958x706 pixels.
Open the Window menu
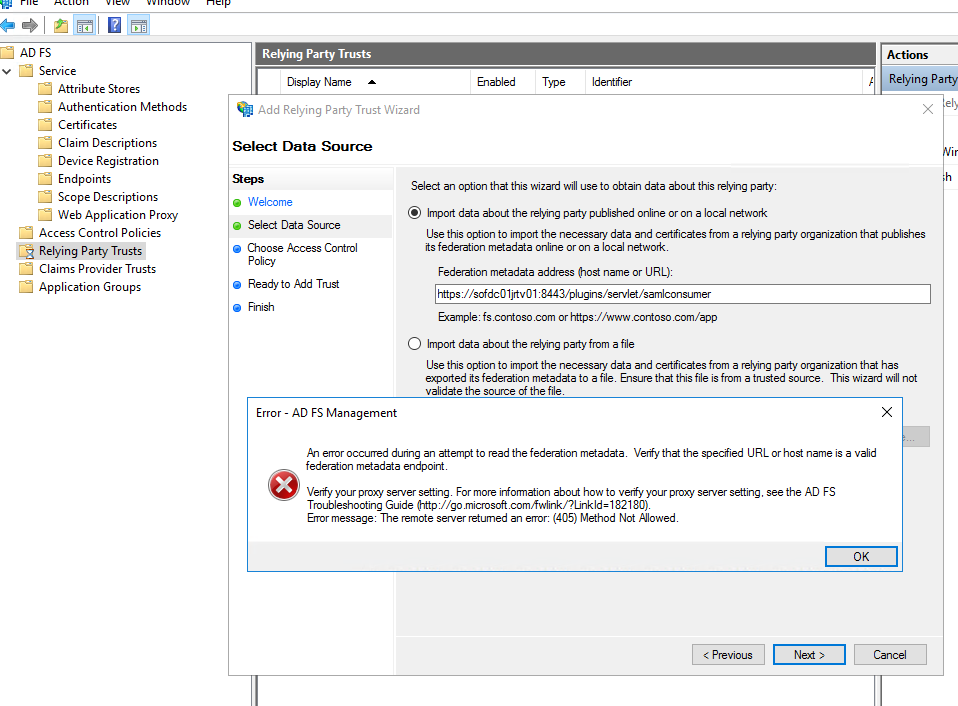(168, 3)
